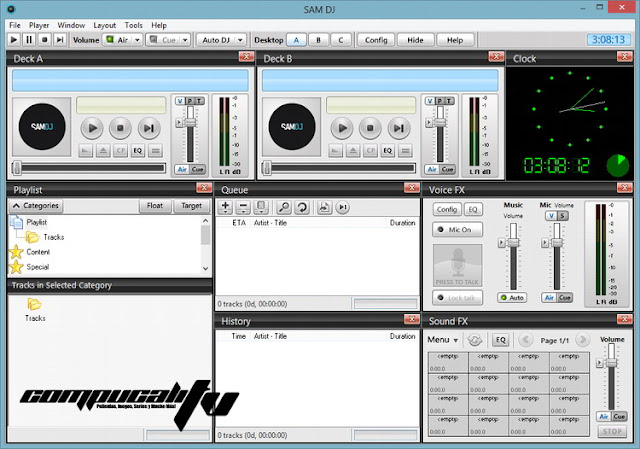Open the Air volume dropdown arrow
Image resolution: width=640 pixels, height=449 pixels.
pyautogui.click(x=138, y=40)
